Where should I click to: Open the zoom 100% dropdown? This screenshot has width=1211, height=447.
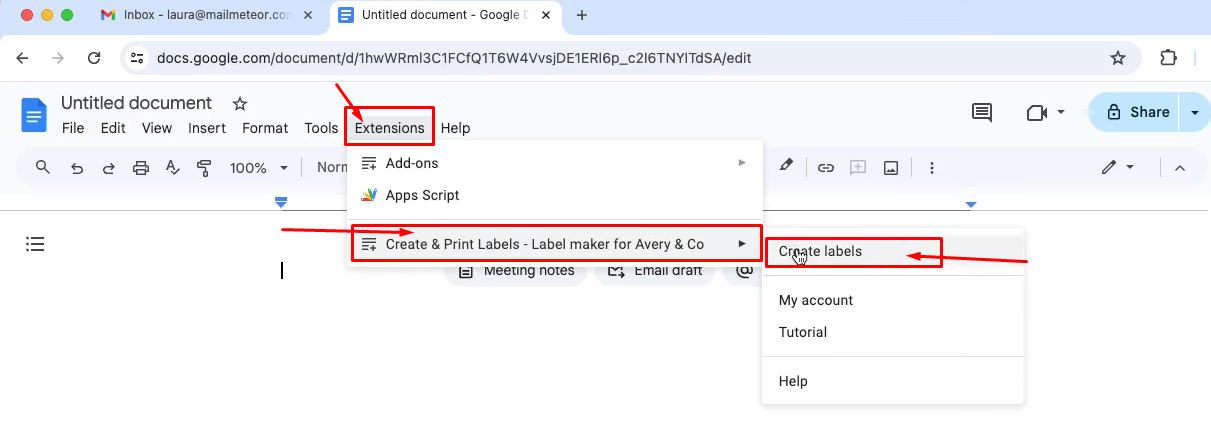[259, 168]
